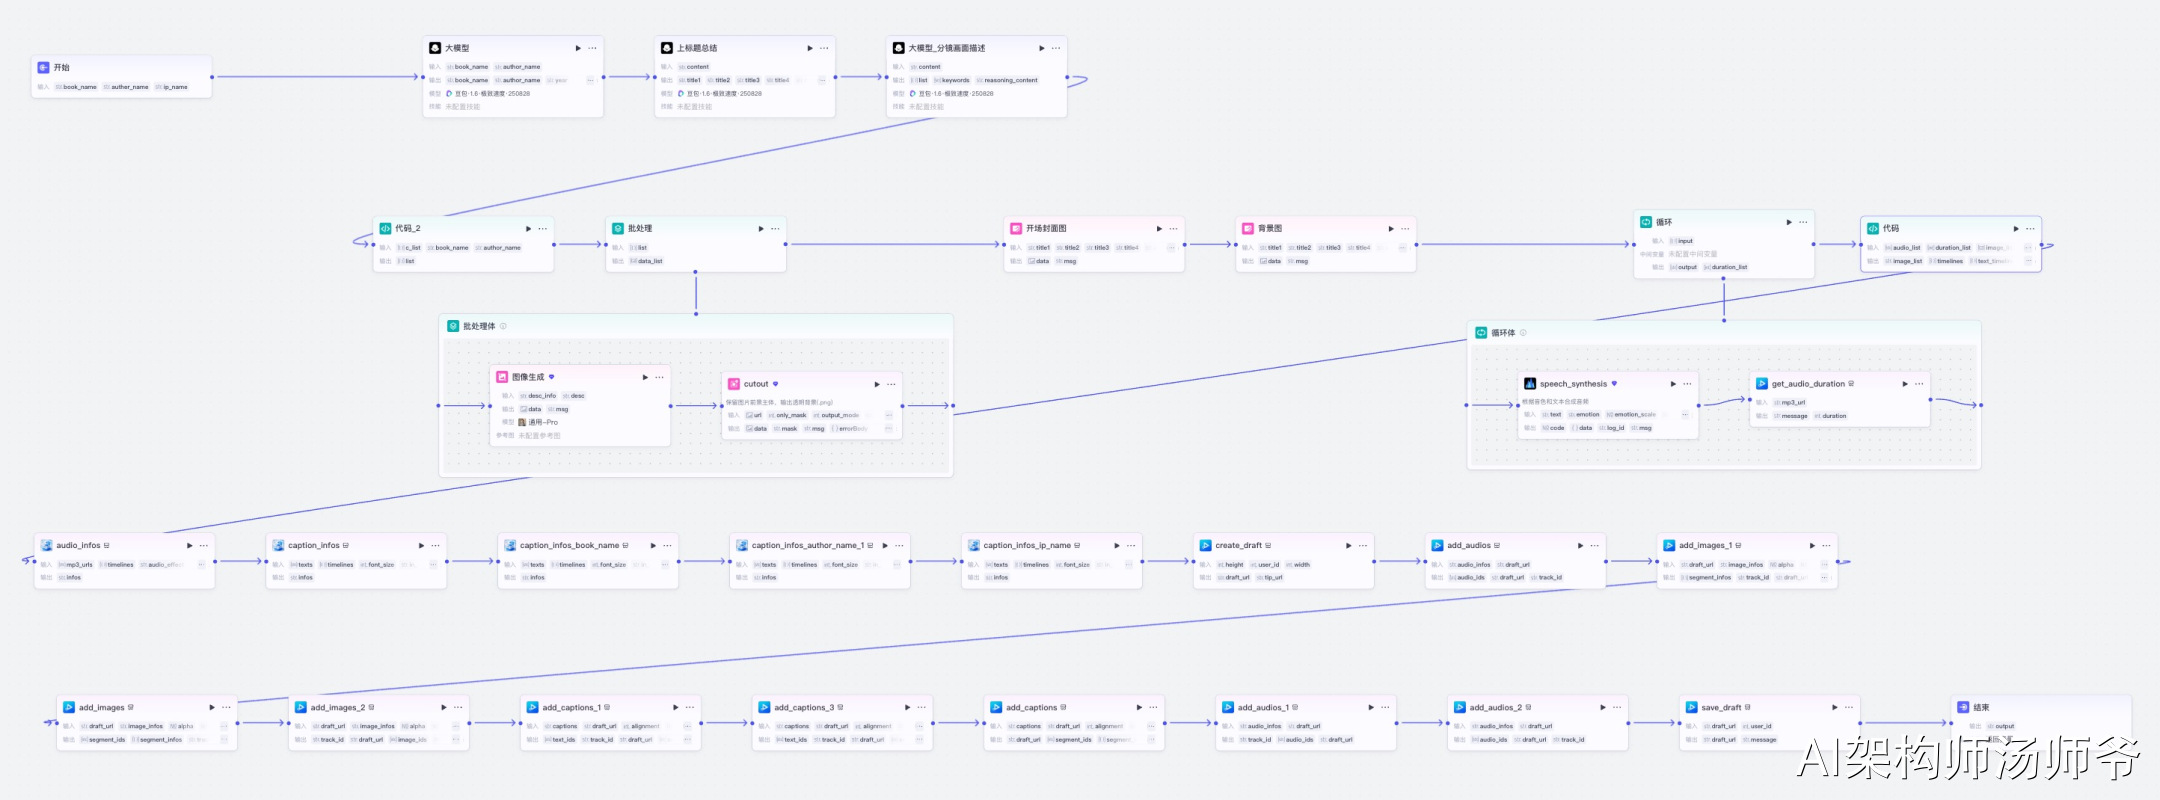Open the three-dot menu on 上标题总结

pyautogui.click(x=824, y=48)
